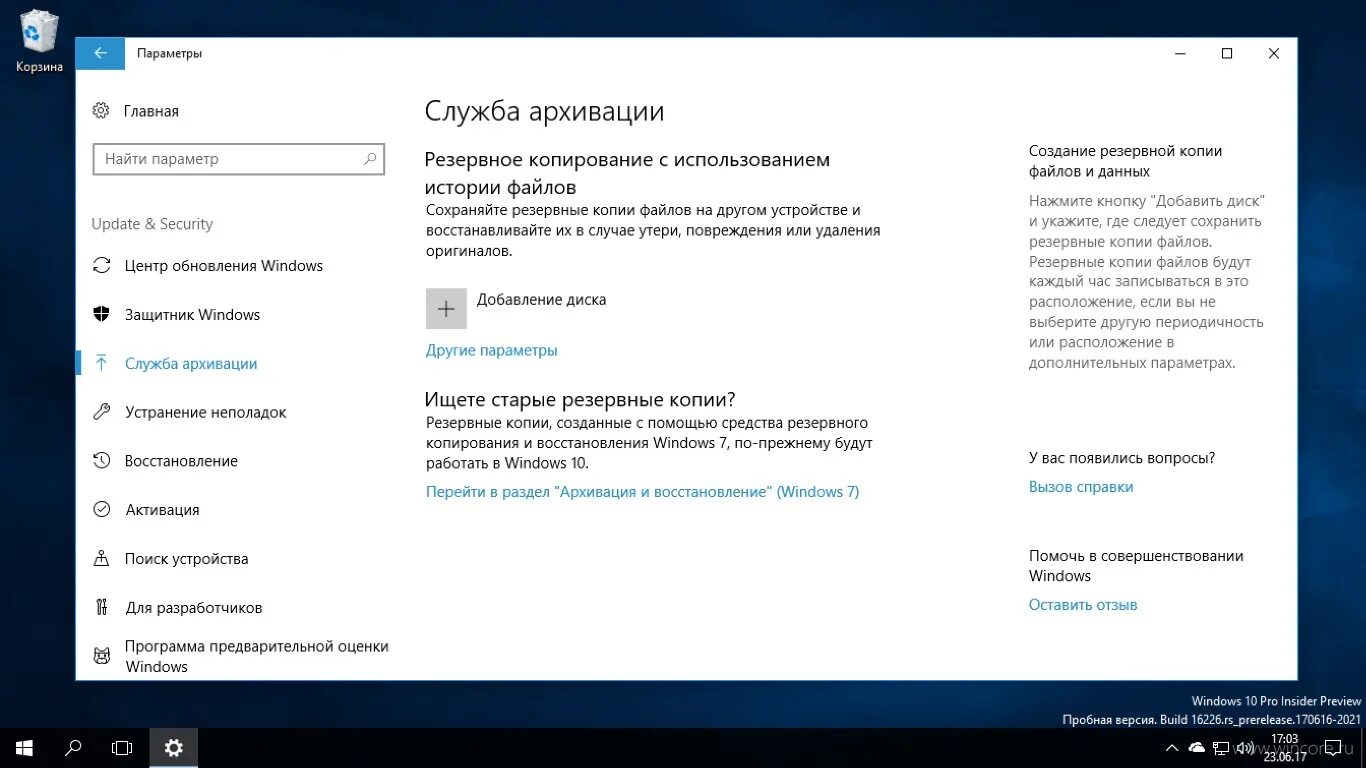1366x768 pixels.
Task: Select the Центр обновления Windows refresh icon
Action: coord(101,265)
